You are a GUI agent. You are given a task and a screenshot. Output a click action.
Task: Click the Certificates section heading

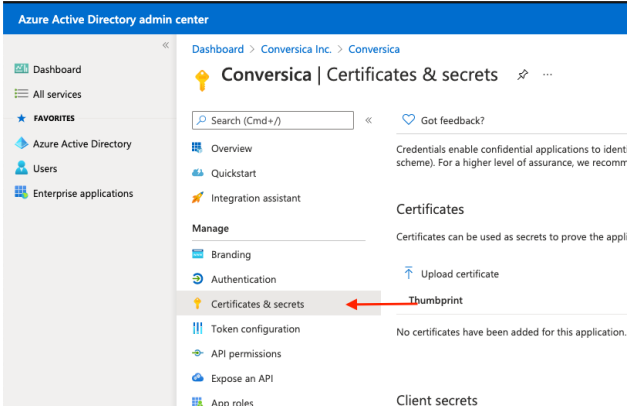pos(430,209)
